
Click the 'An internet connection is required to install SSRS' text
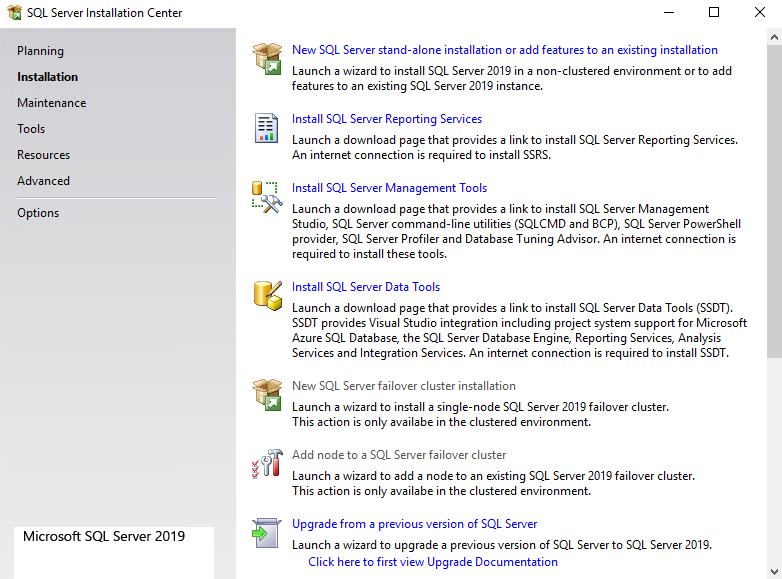click(421, 155)
